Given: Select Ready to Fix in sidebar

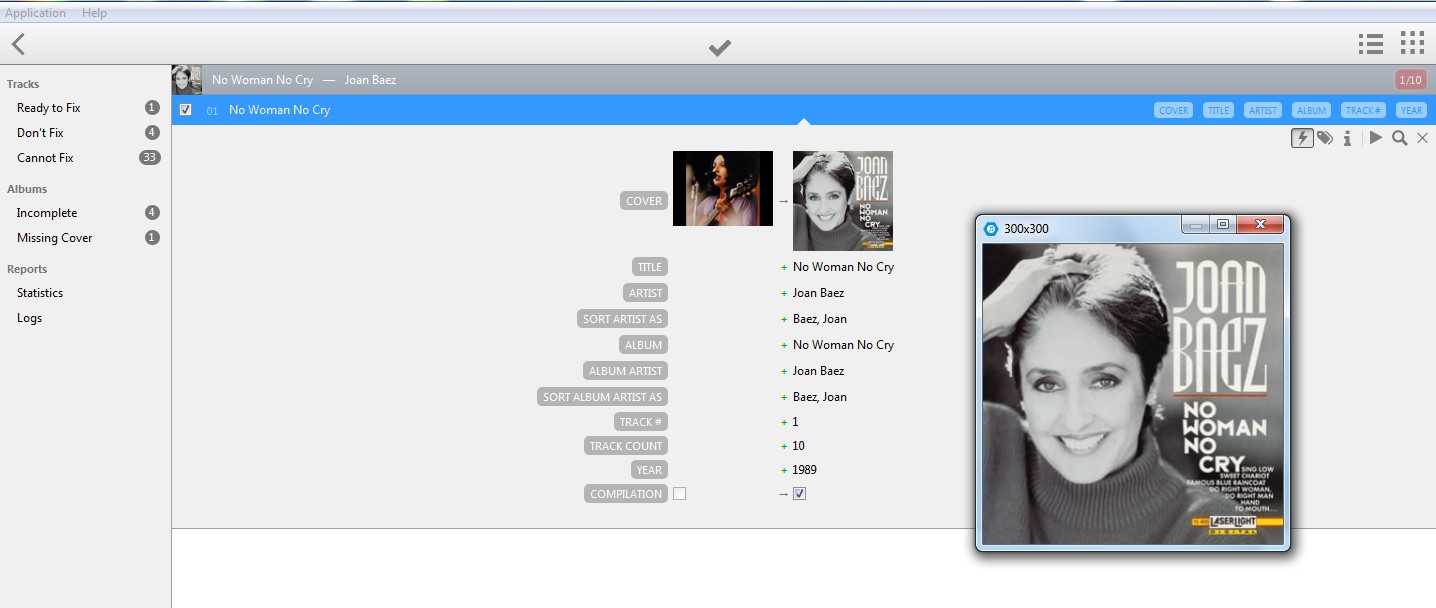Looking at the screenshot, I should click(48, 108).
